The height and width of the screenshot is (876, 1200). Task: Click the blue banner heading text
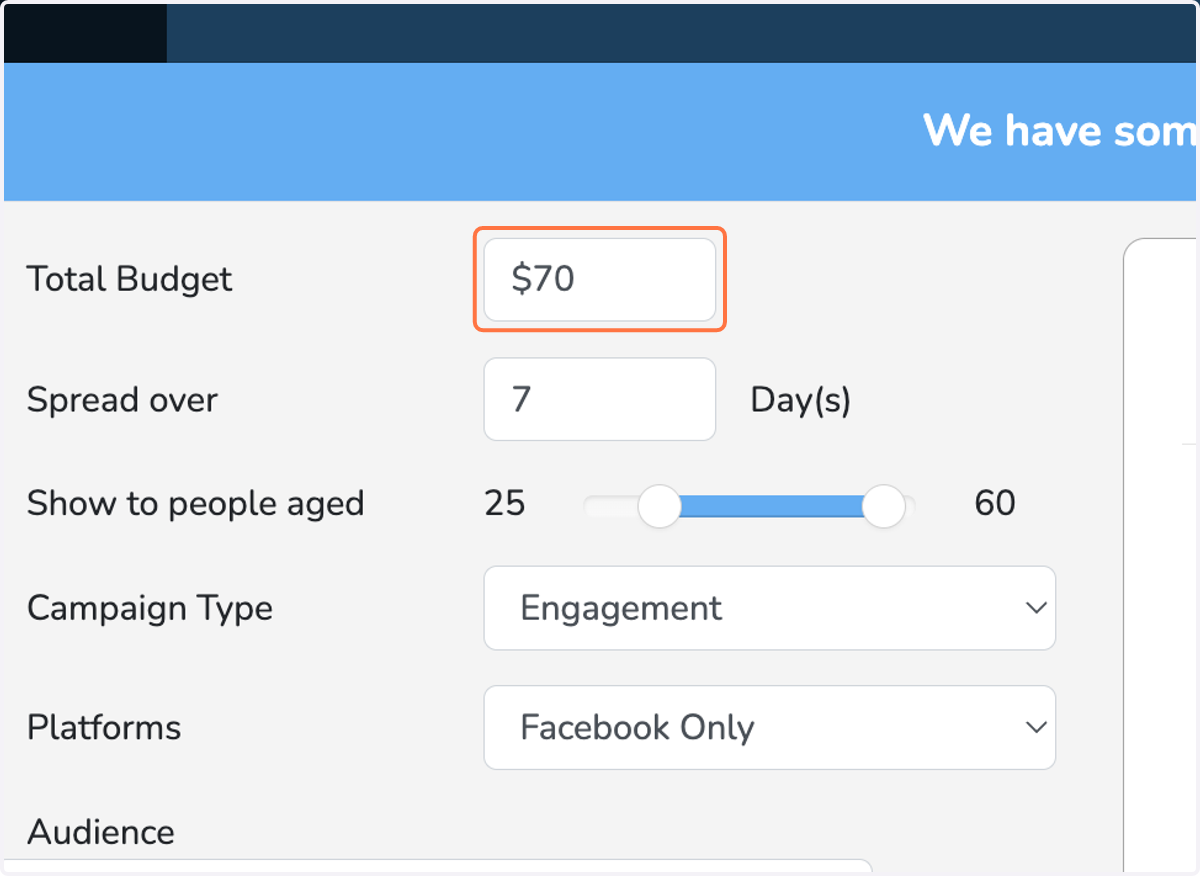(x=1060, y=130)
